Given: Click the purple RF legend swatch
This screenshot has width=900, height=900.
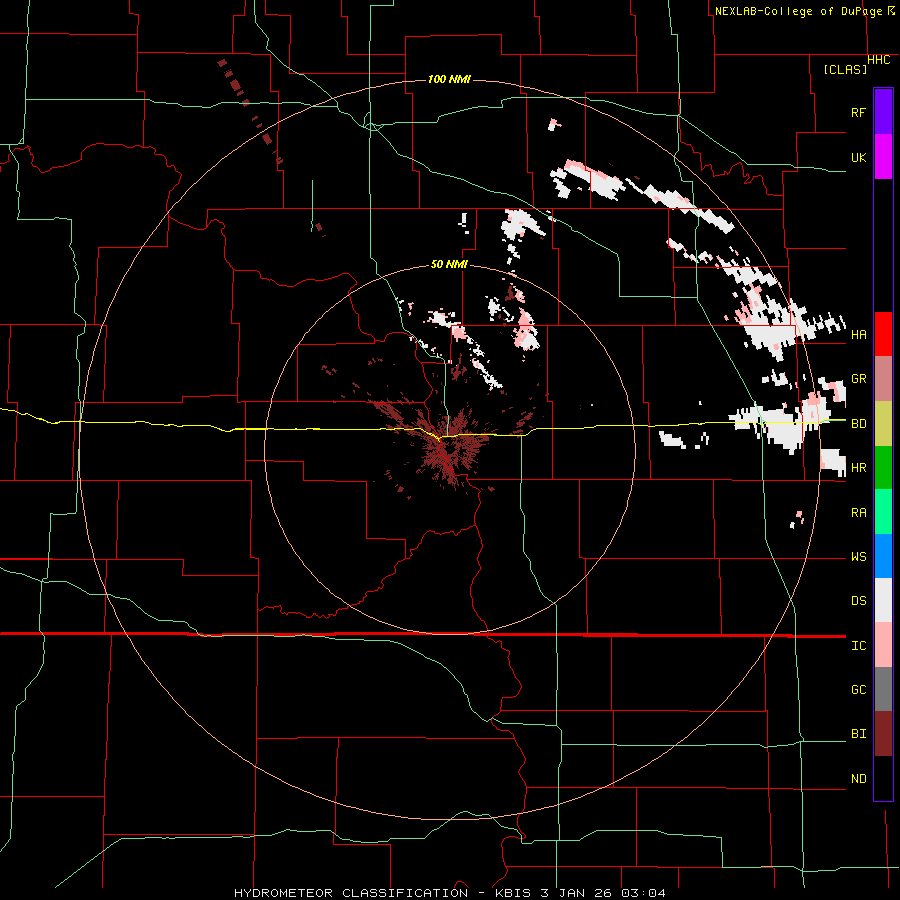Looking at the screenshot, I should [x=883, y=112].
